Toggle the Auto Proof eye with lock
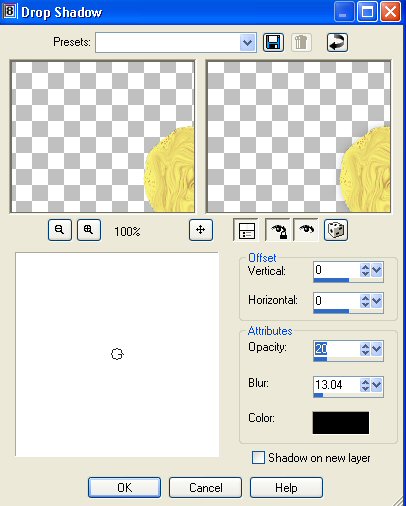 coord(278,230)
